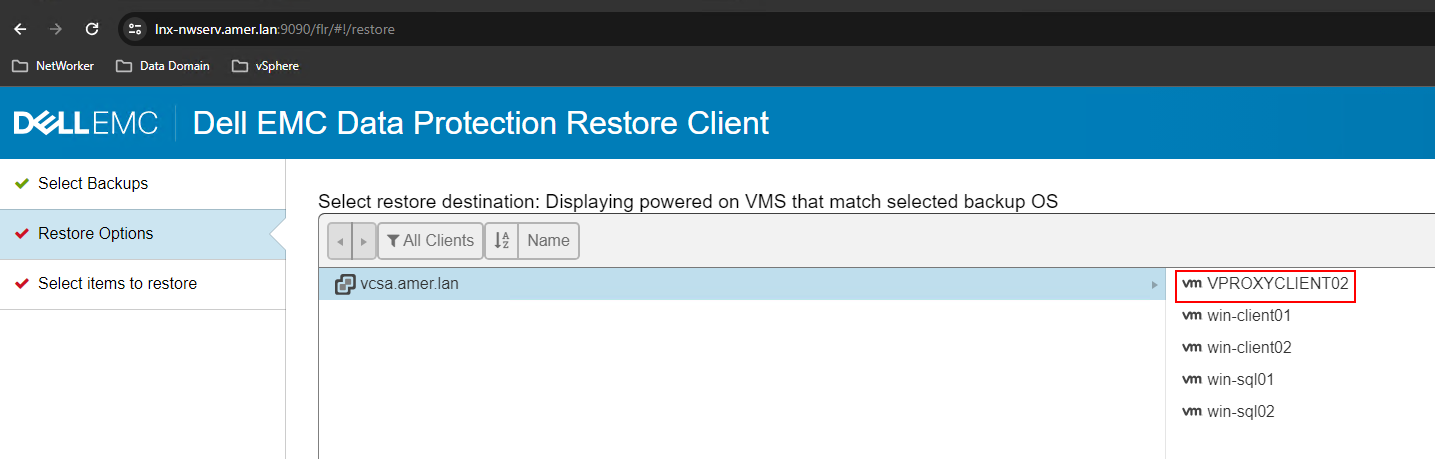The width and height of the screenshot is (1435, 459).
Task: Click the Name sort button
Action: click(x=548, y=240)
